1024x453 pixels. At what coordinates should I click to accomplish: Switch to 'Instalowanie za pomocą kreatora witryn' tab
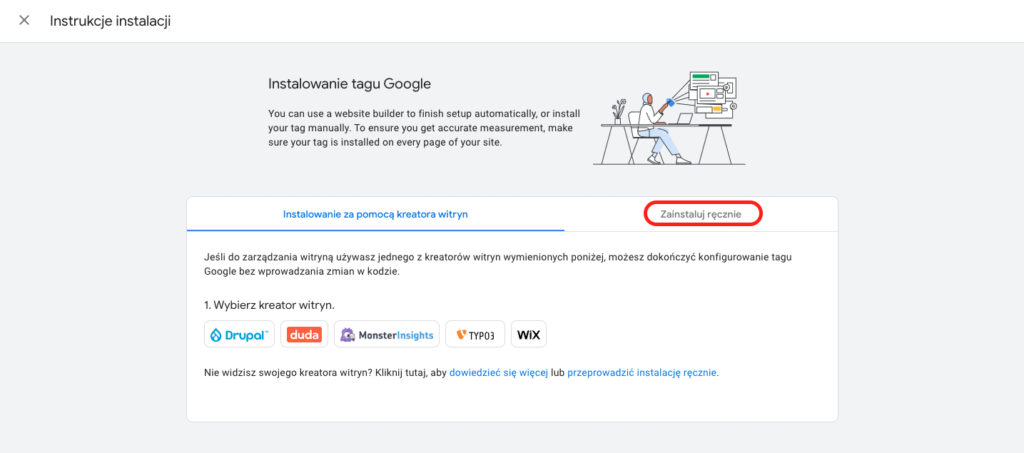point(375,214)
